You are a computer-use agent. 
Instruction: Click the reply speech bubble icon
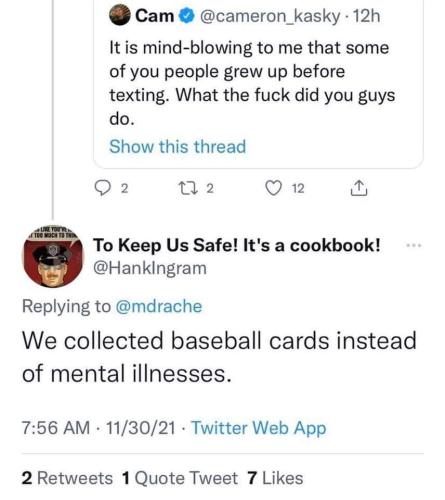[x=103, y=188]
